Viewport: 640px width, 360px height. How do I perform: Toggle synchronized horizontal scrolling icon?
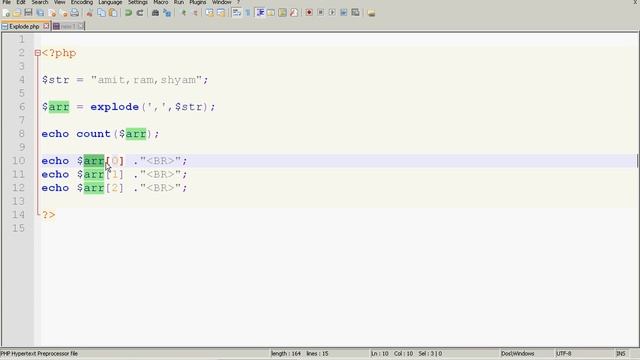pos(221,13)
